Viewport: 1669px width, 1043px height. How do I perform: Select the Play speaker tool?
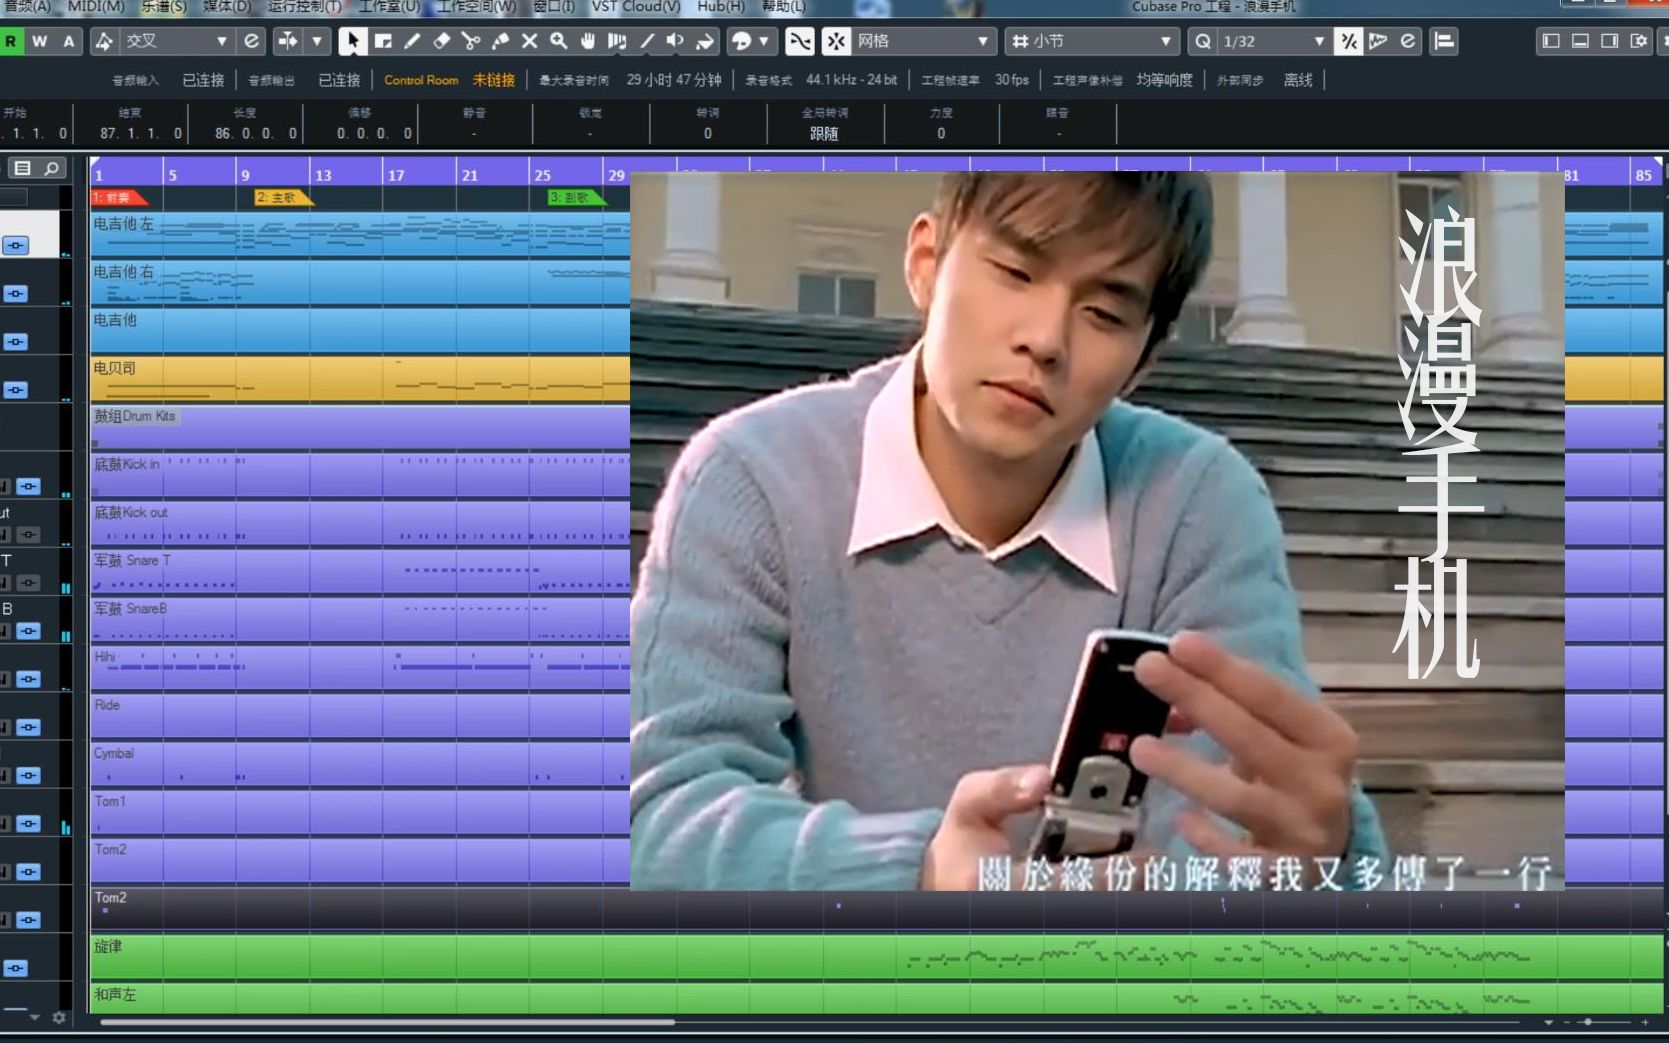(676, 41)
